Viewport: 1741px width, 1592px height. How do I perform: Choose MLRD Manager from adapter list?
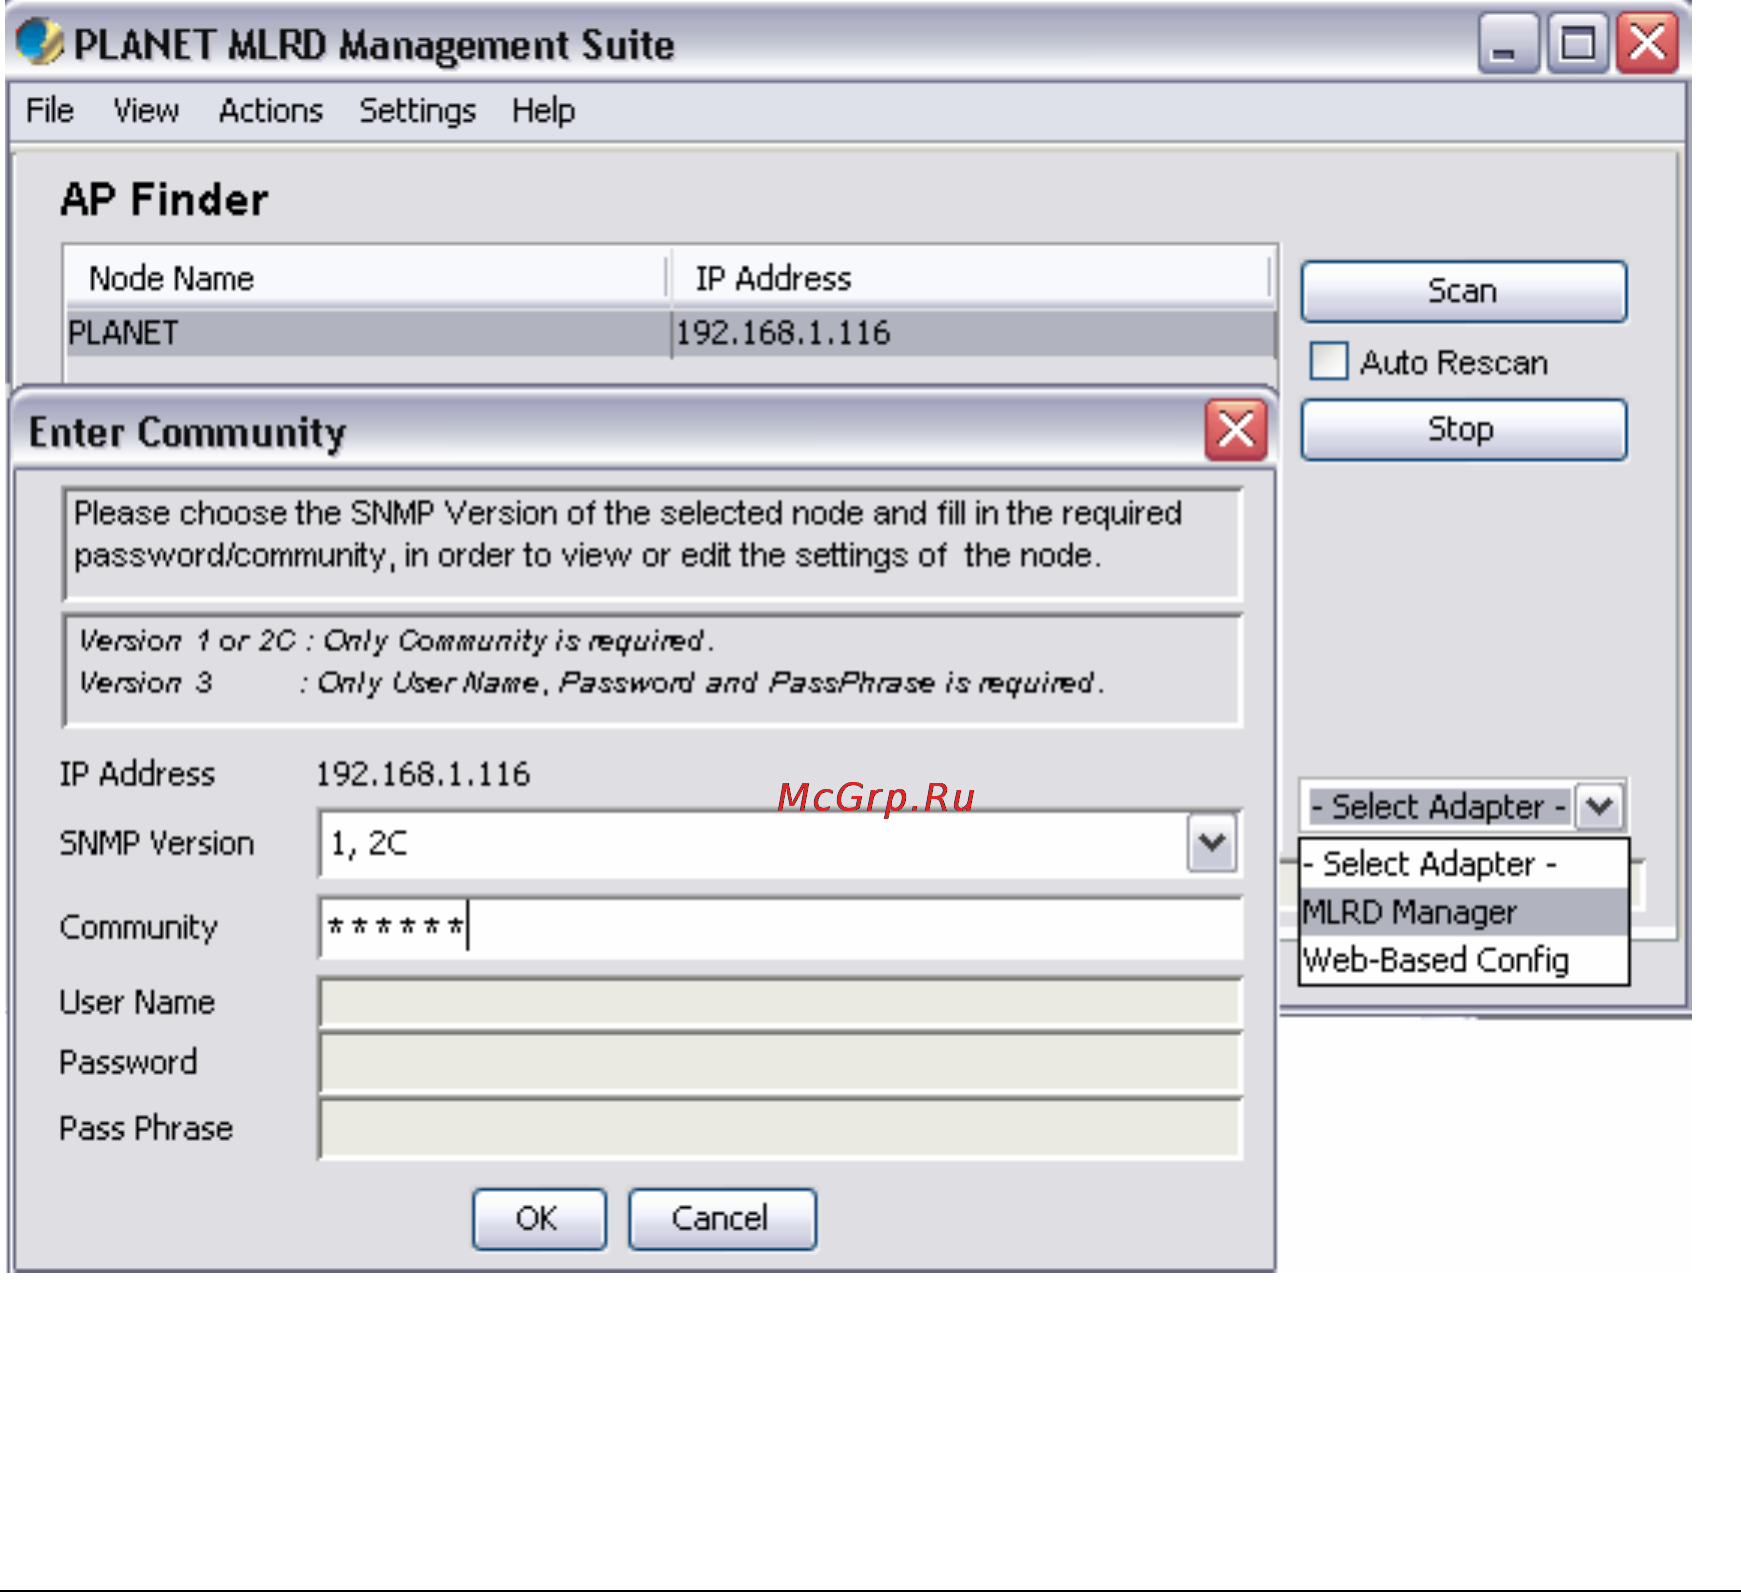pos(1464,912)
